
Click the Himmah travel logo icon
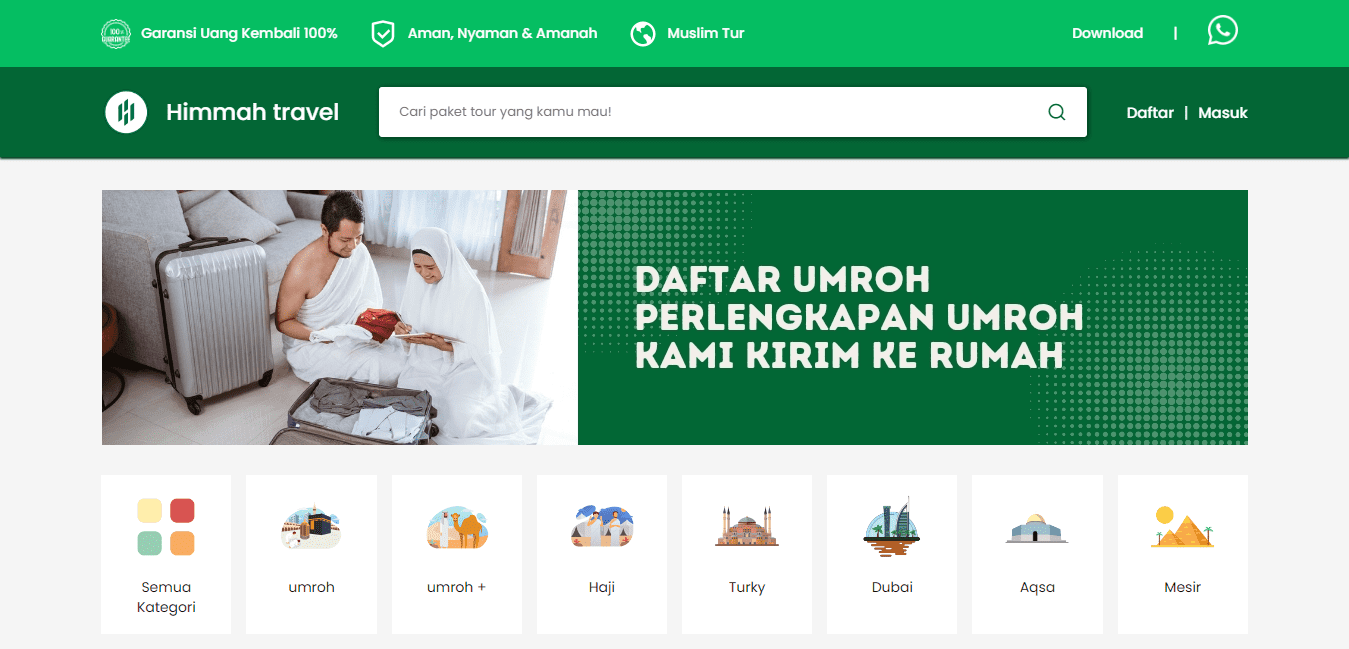[126, 112]
